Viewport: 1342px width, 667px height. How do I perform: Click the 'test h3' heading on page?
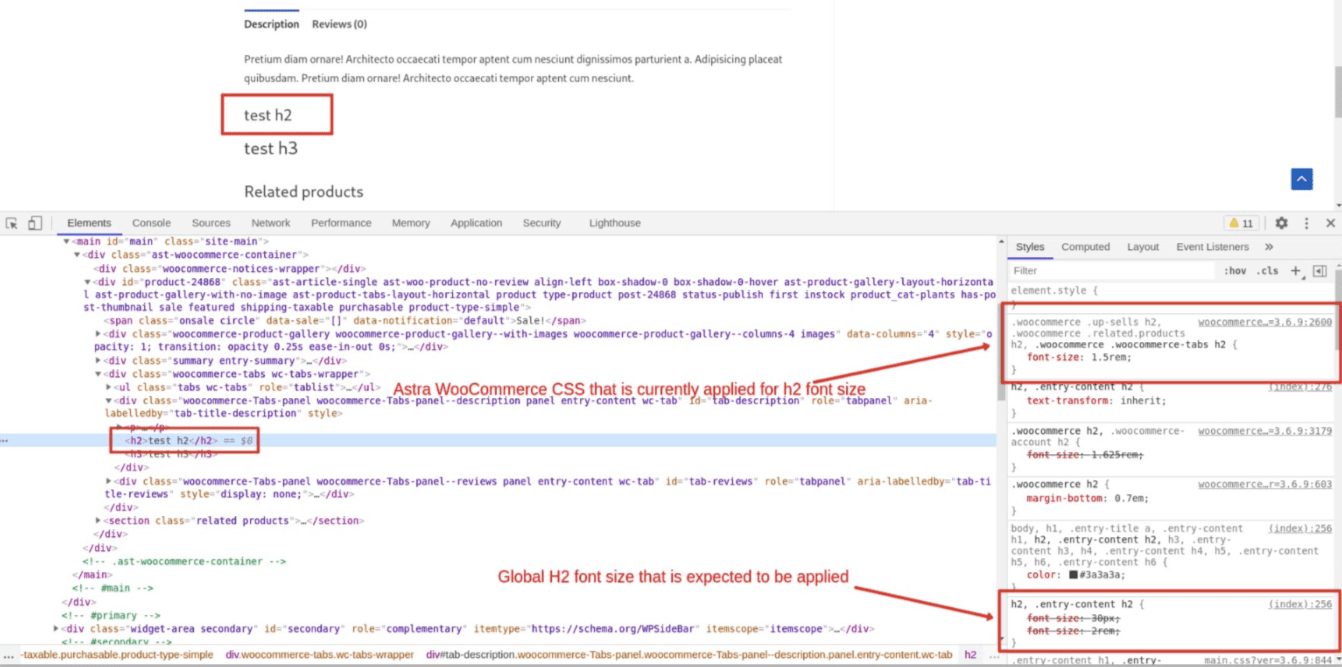(271, 149)
